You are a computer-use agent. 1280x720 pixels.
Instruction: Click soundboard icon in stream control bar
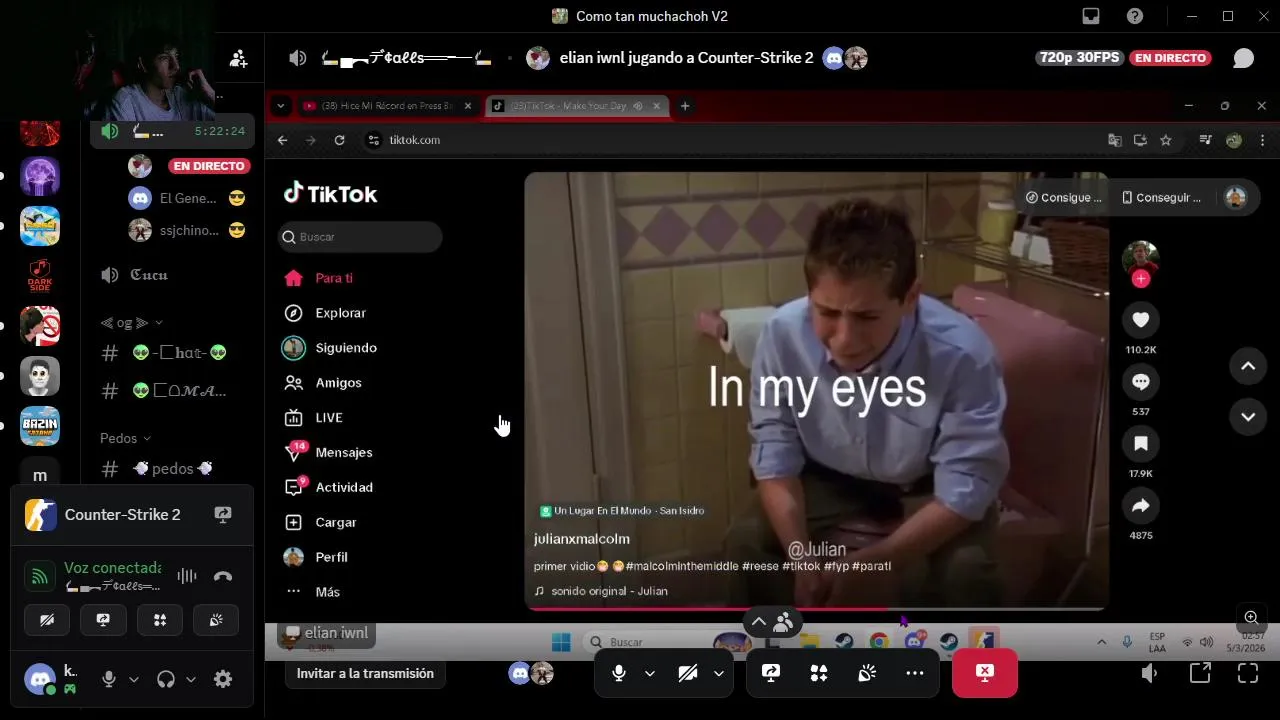tap(867, 673)
